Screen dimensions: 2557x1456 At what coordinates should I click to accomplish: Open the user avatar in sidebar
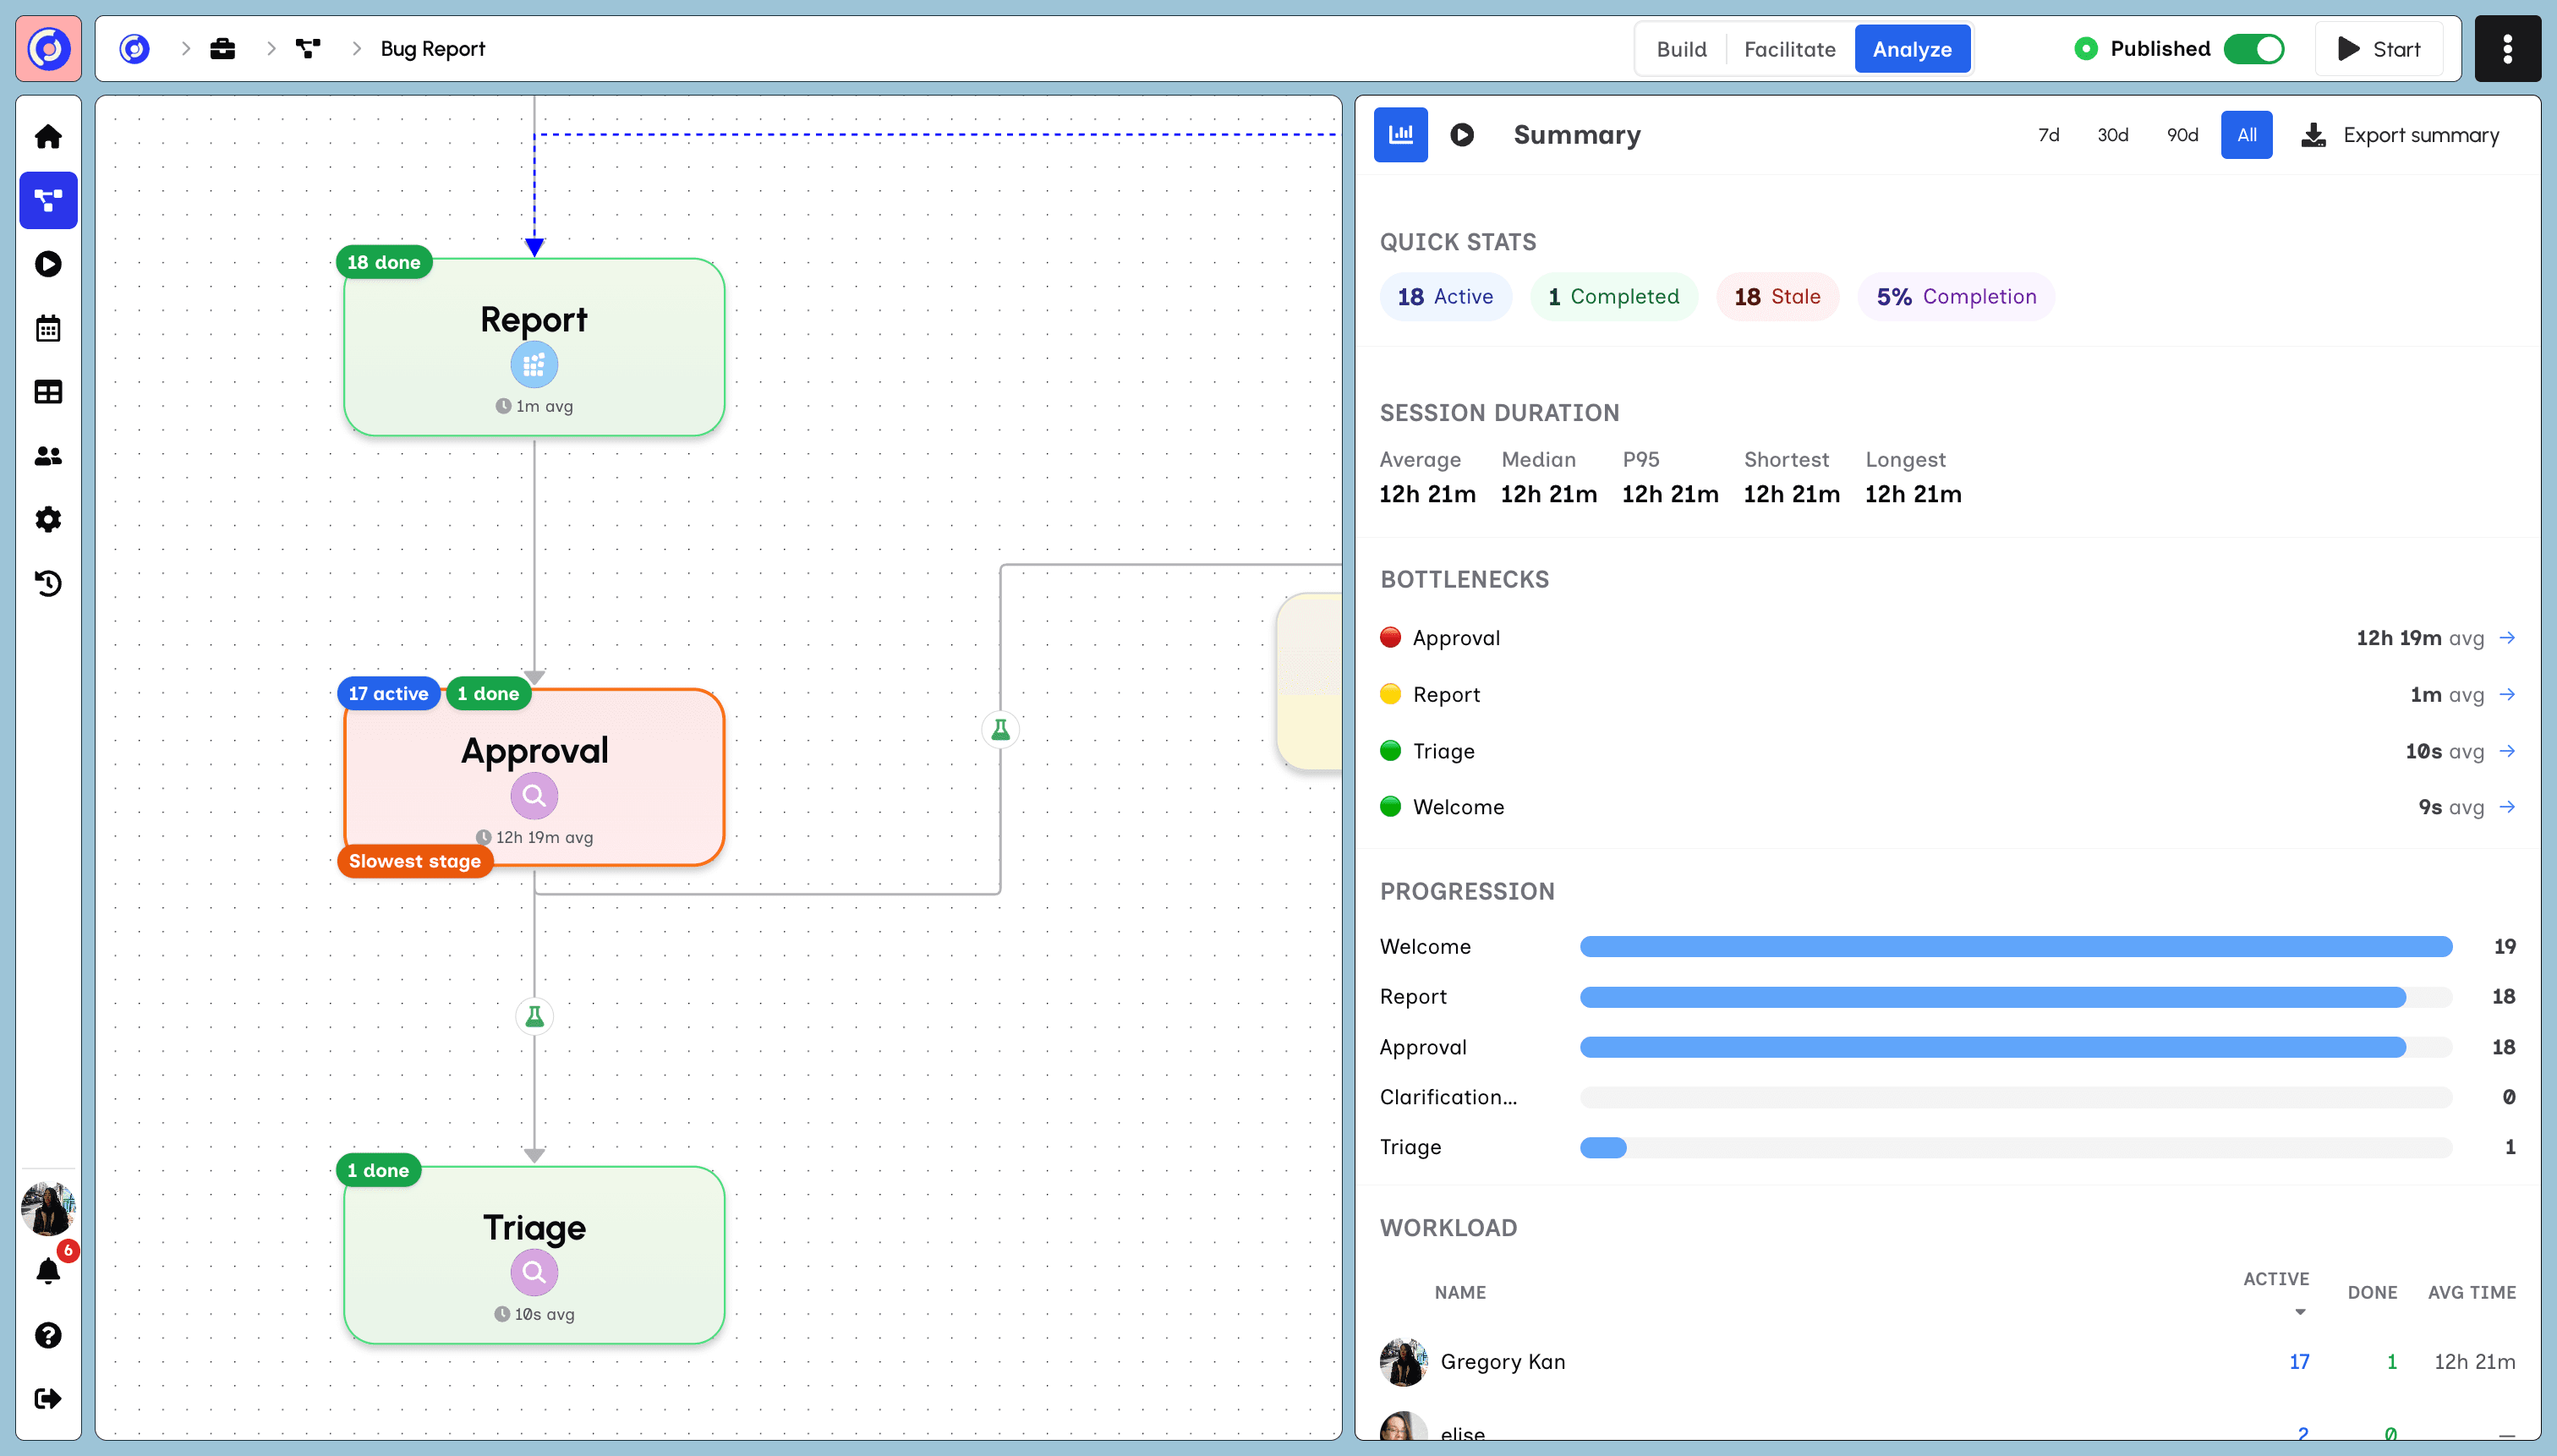pyautogui.click(x=48, y=1208)
